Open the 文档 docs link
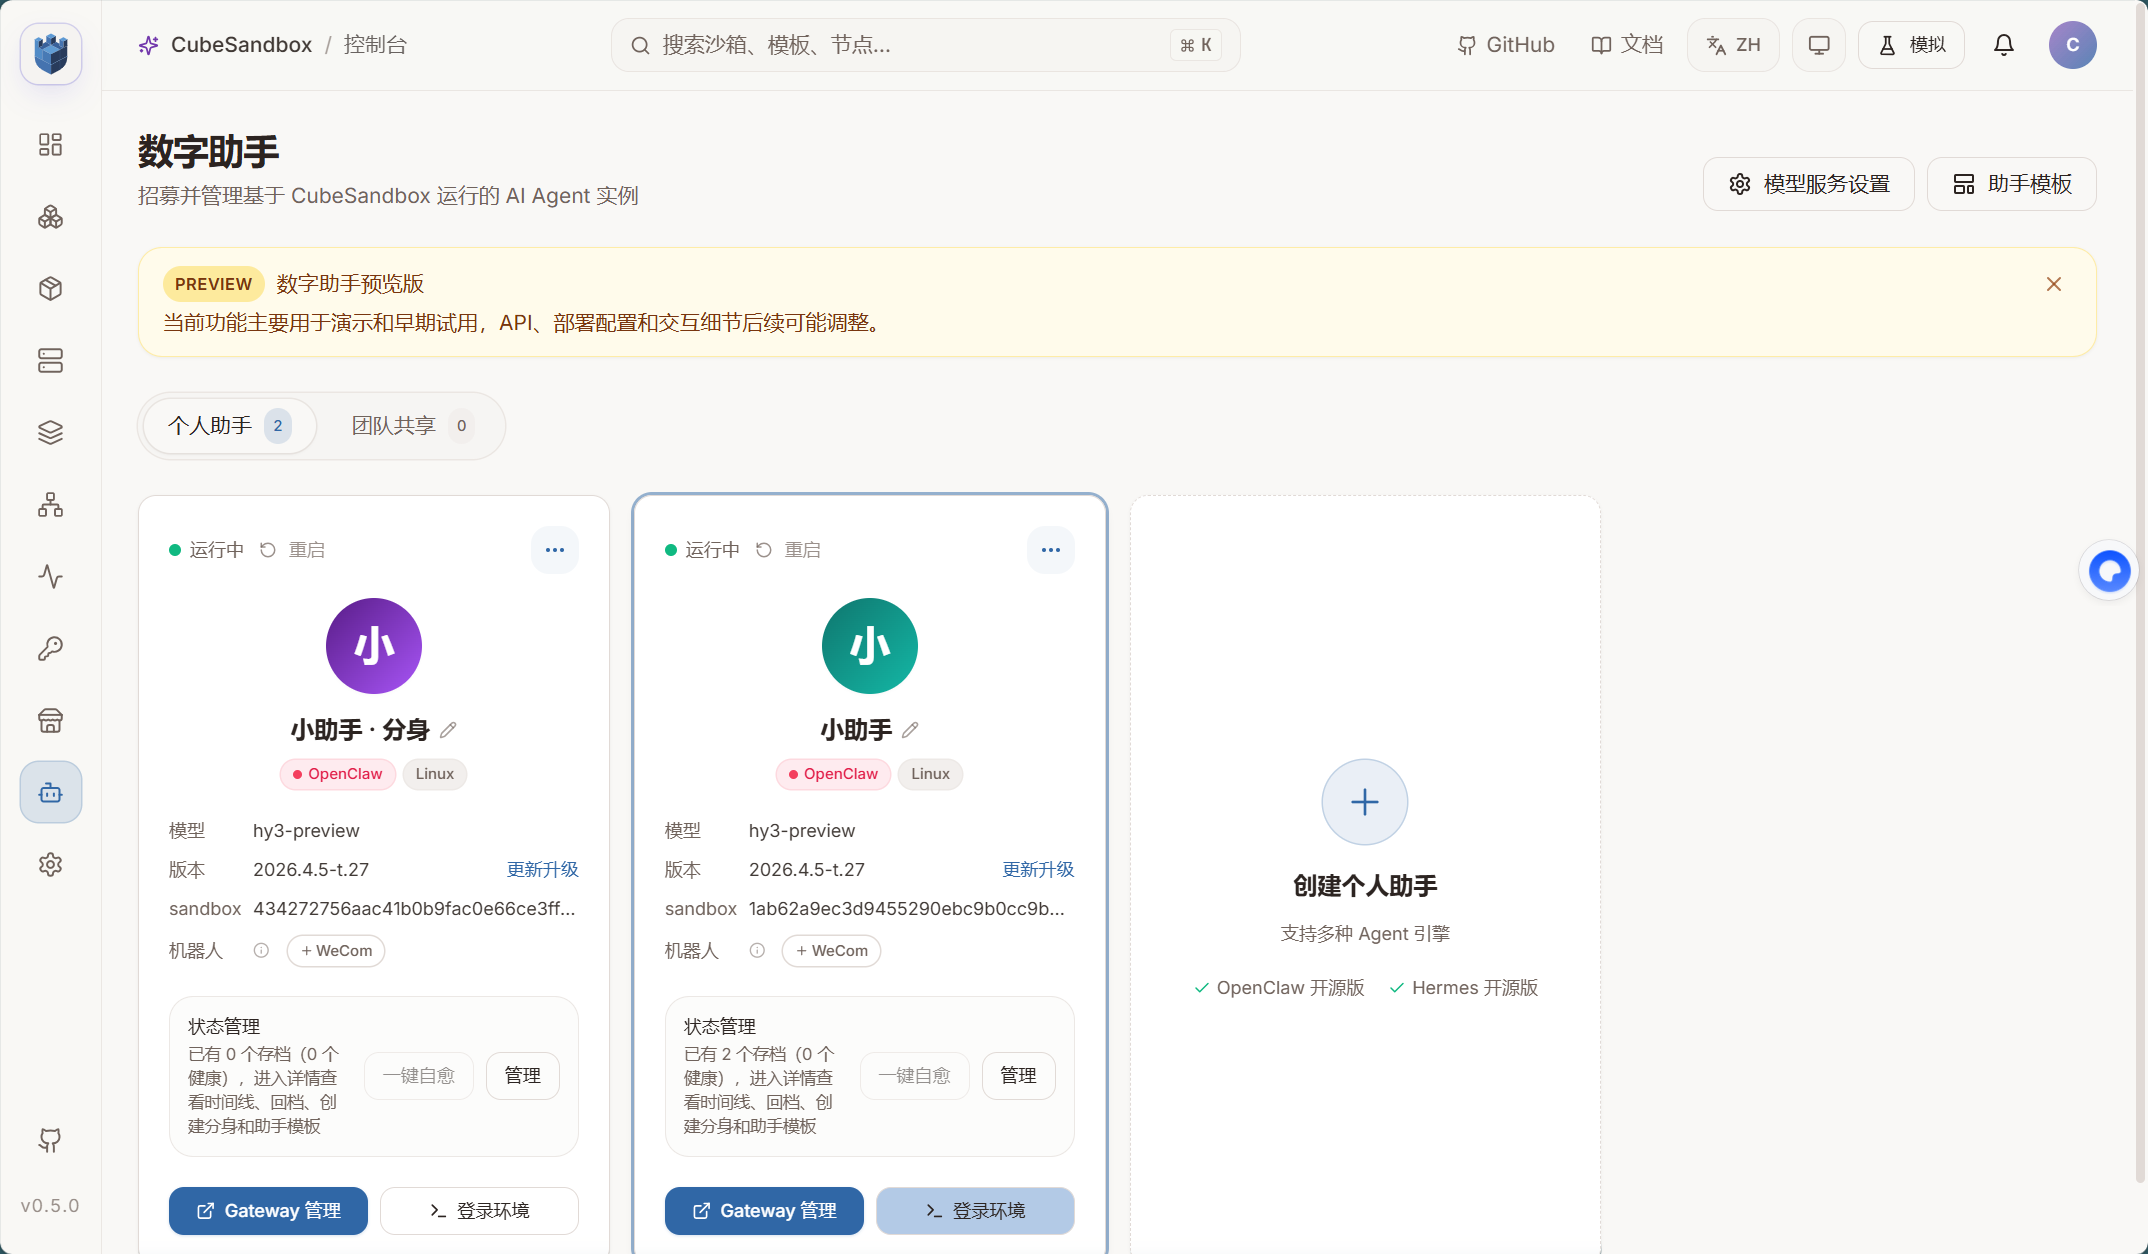Screen dimensions: 2148x1254 (1627, 45)
